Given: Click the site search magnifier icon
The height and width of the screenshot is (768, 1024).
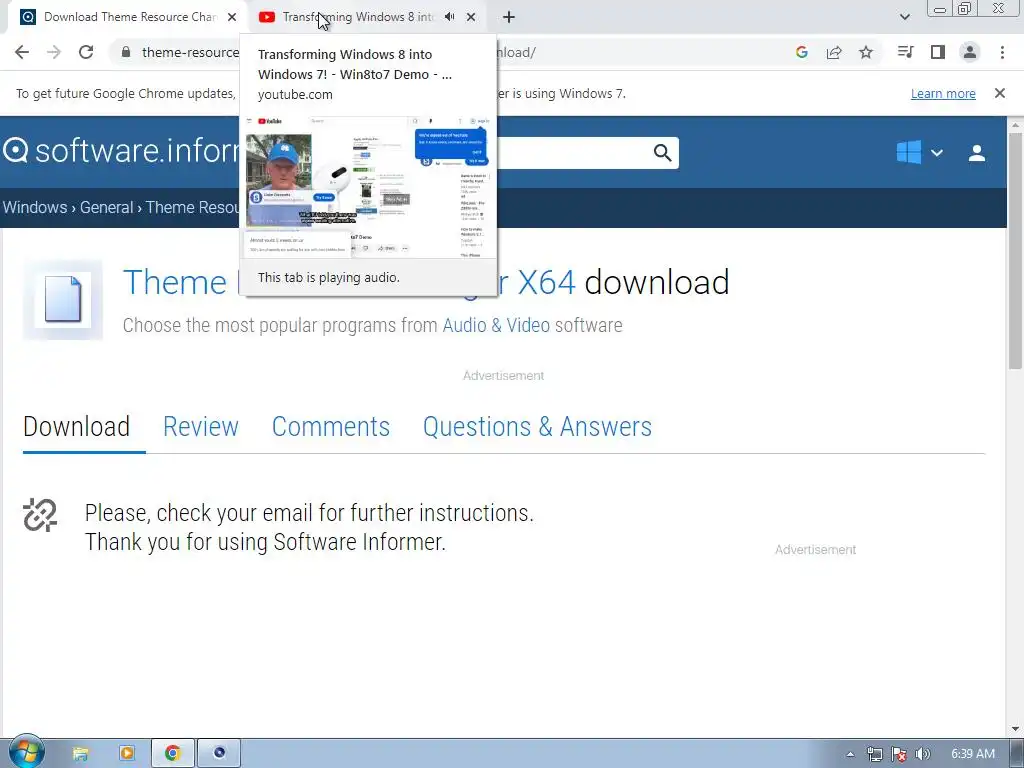Looking at the screenshot, I should pos(662,153).
